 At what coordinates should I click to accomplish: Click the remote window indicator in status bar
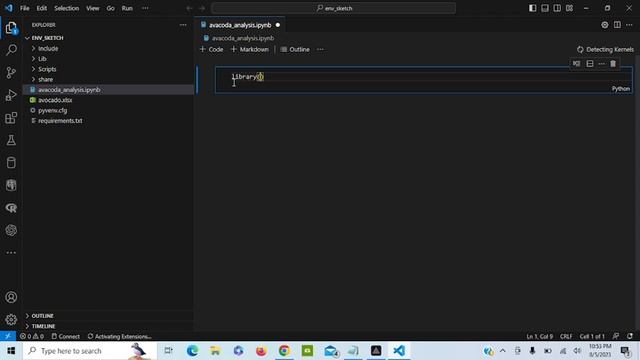(x=8, y=336)
